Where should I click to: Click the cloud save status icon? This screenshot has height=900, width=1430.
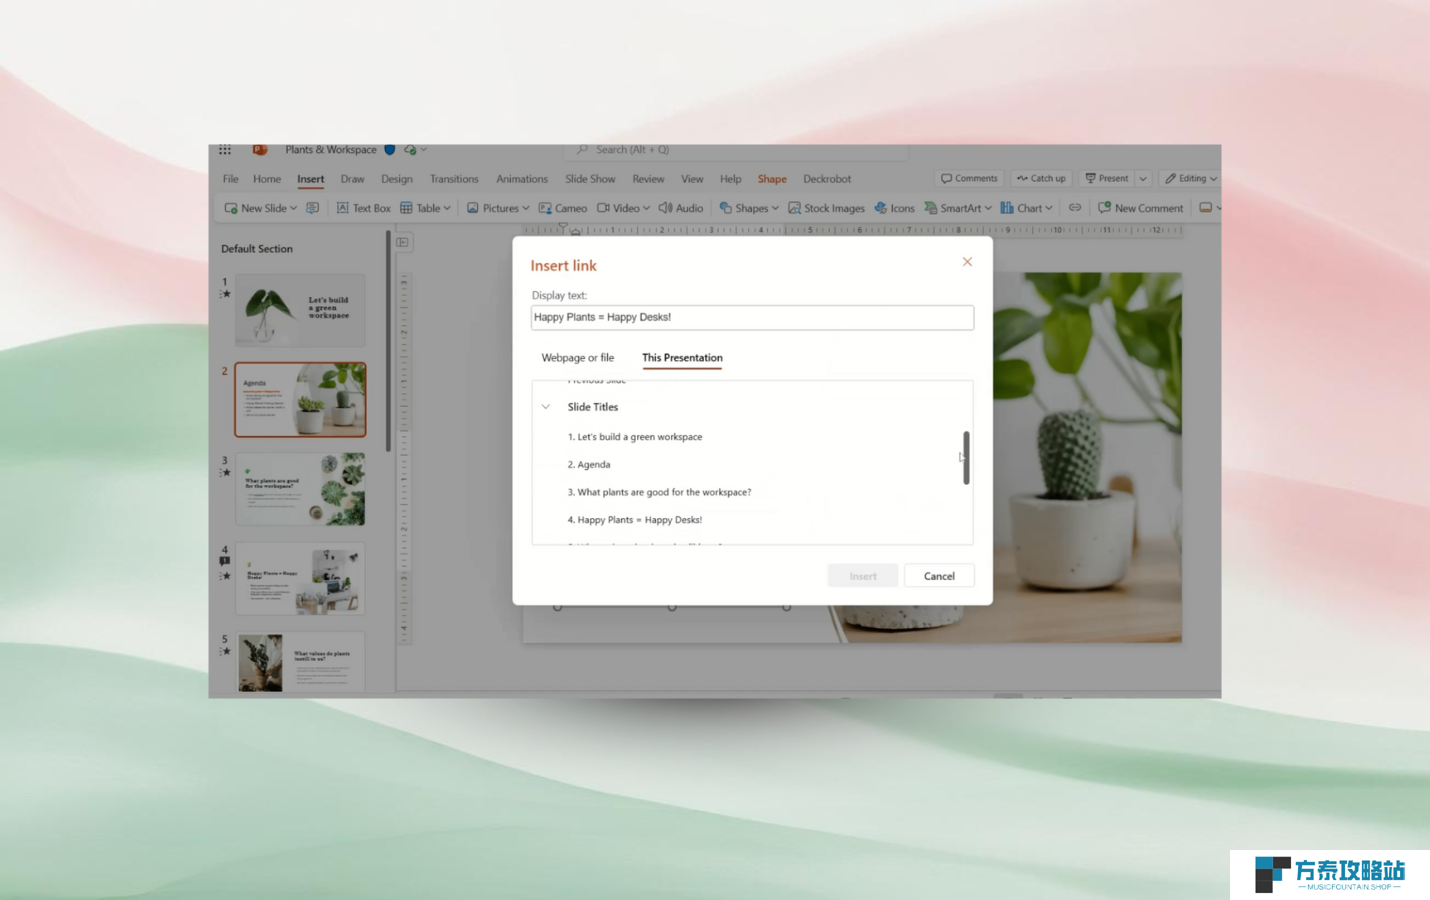410,150
